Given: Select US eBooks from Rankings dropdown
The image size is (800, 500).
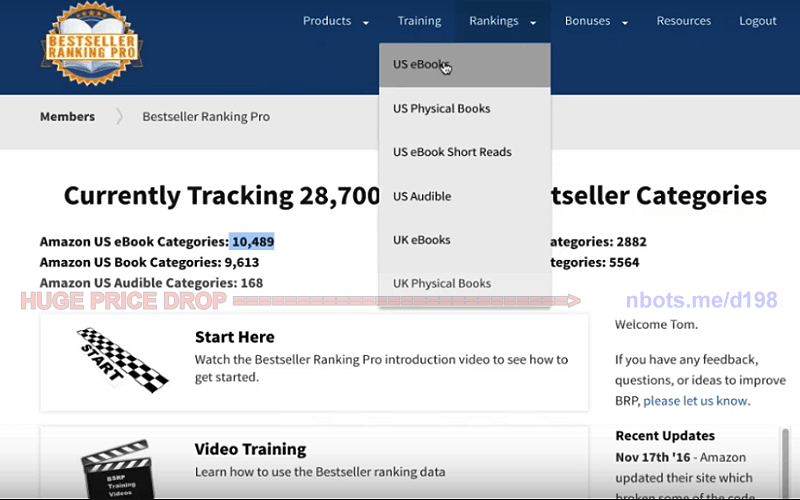Looking at the screenshot, I should click(465, 65).
